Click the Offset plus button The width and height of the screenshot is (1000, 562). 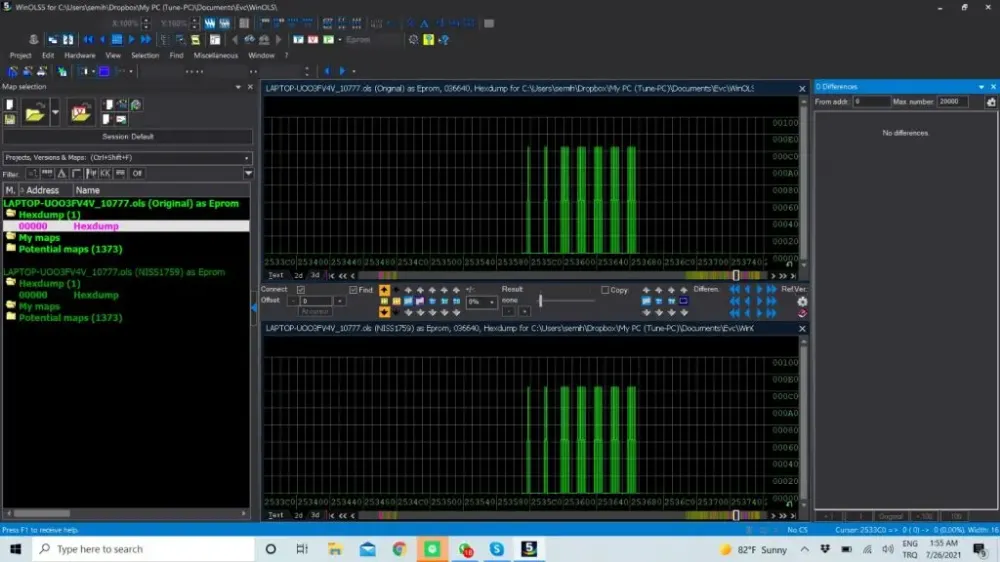click(x=339, y=301)
